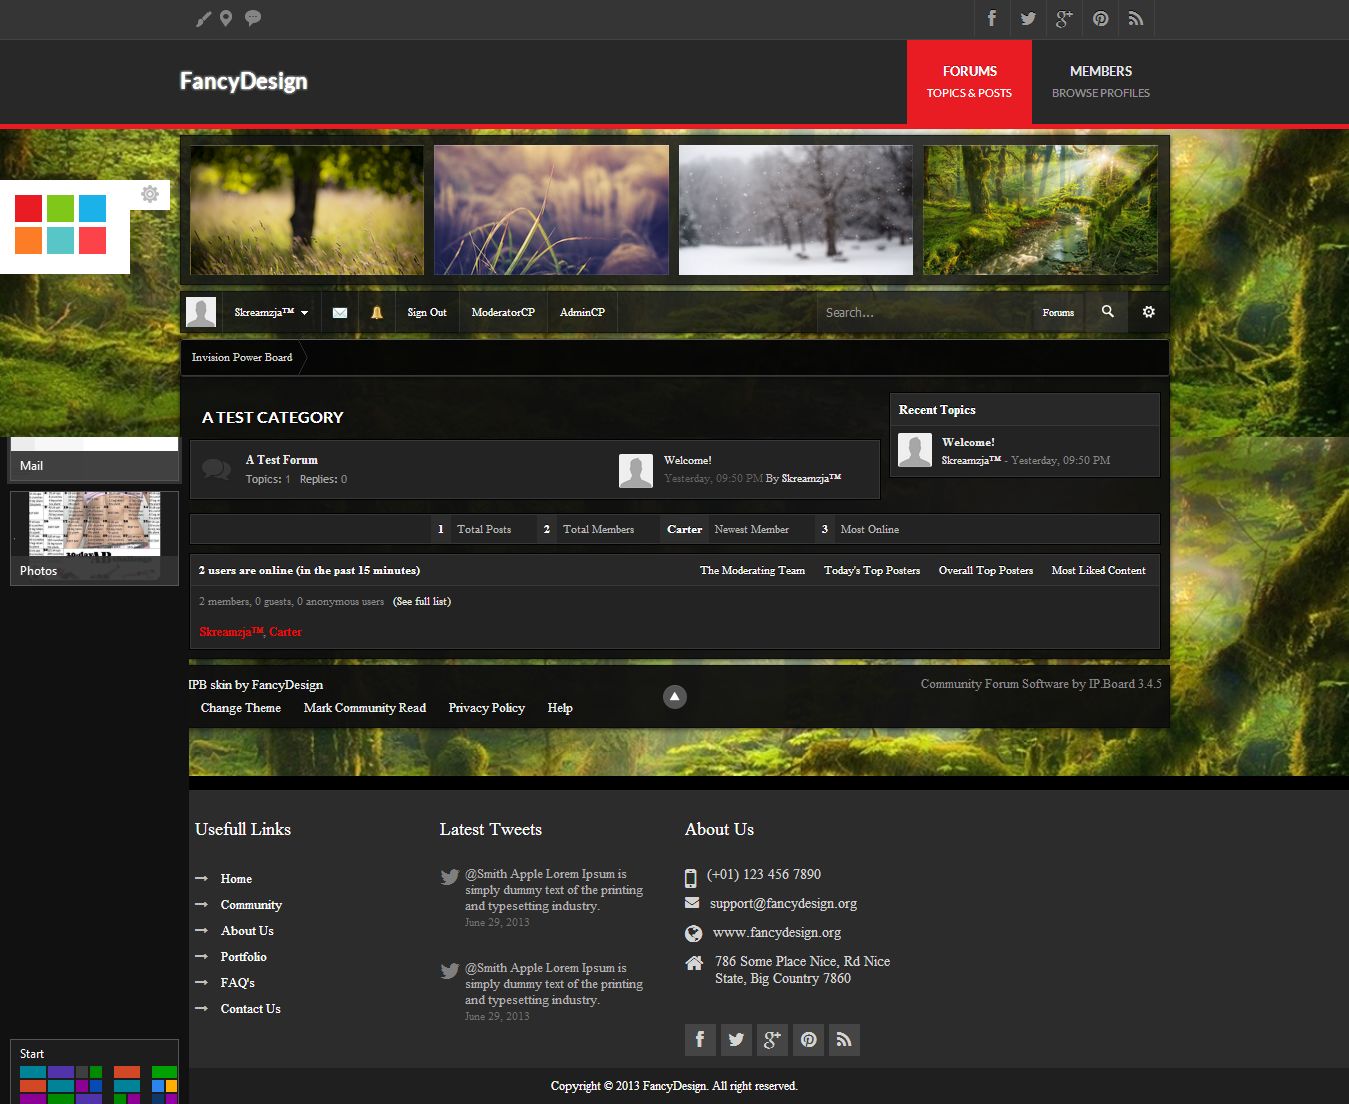The height and width of the screenshot is (1104, 1349).
Task: Click the map pin icon in the top bar
Action: [226, 18]
